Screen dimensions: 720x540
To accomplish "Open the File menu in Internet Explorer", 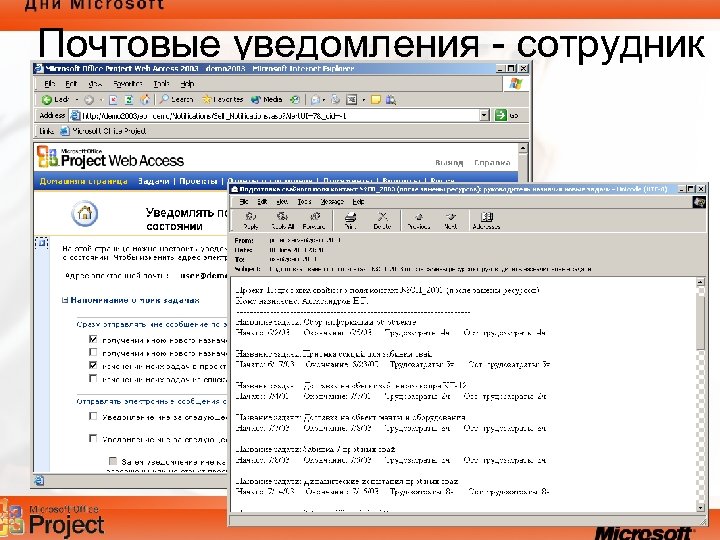I will (49, 84).
